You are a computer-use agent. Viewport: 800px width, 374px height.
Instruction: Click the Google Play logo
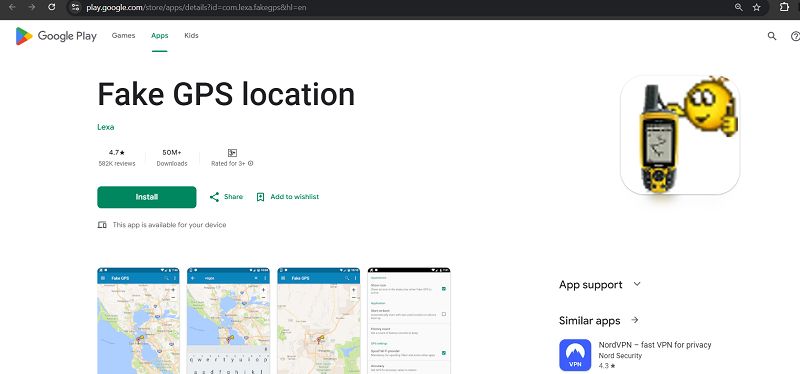56,36
